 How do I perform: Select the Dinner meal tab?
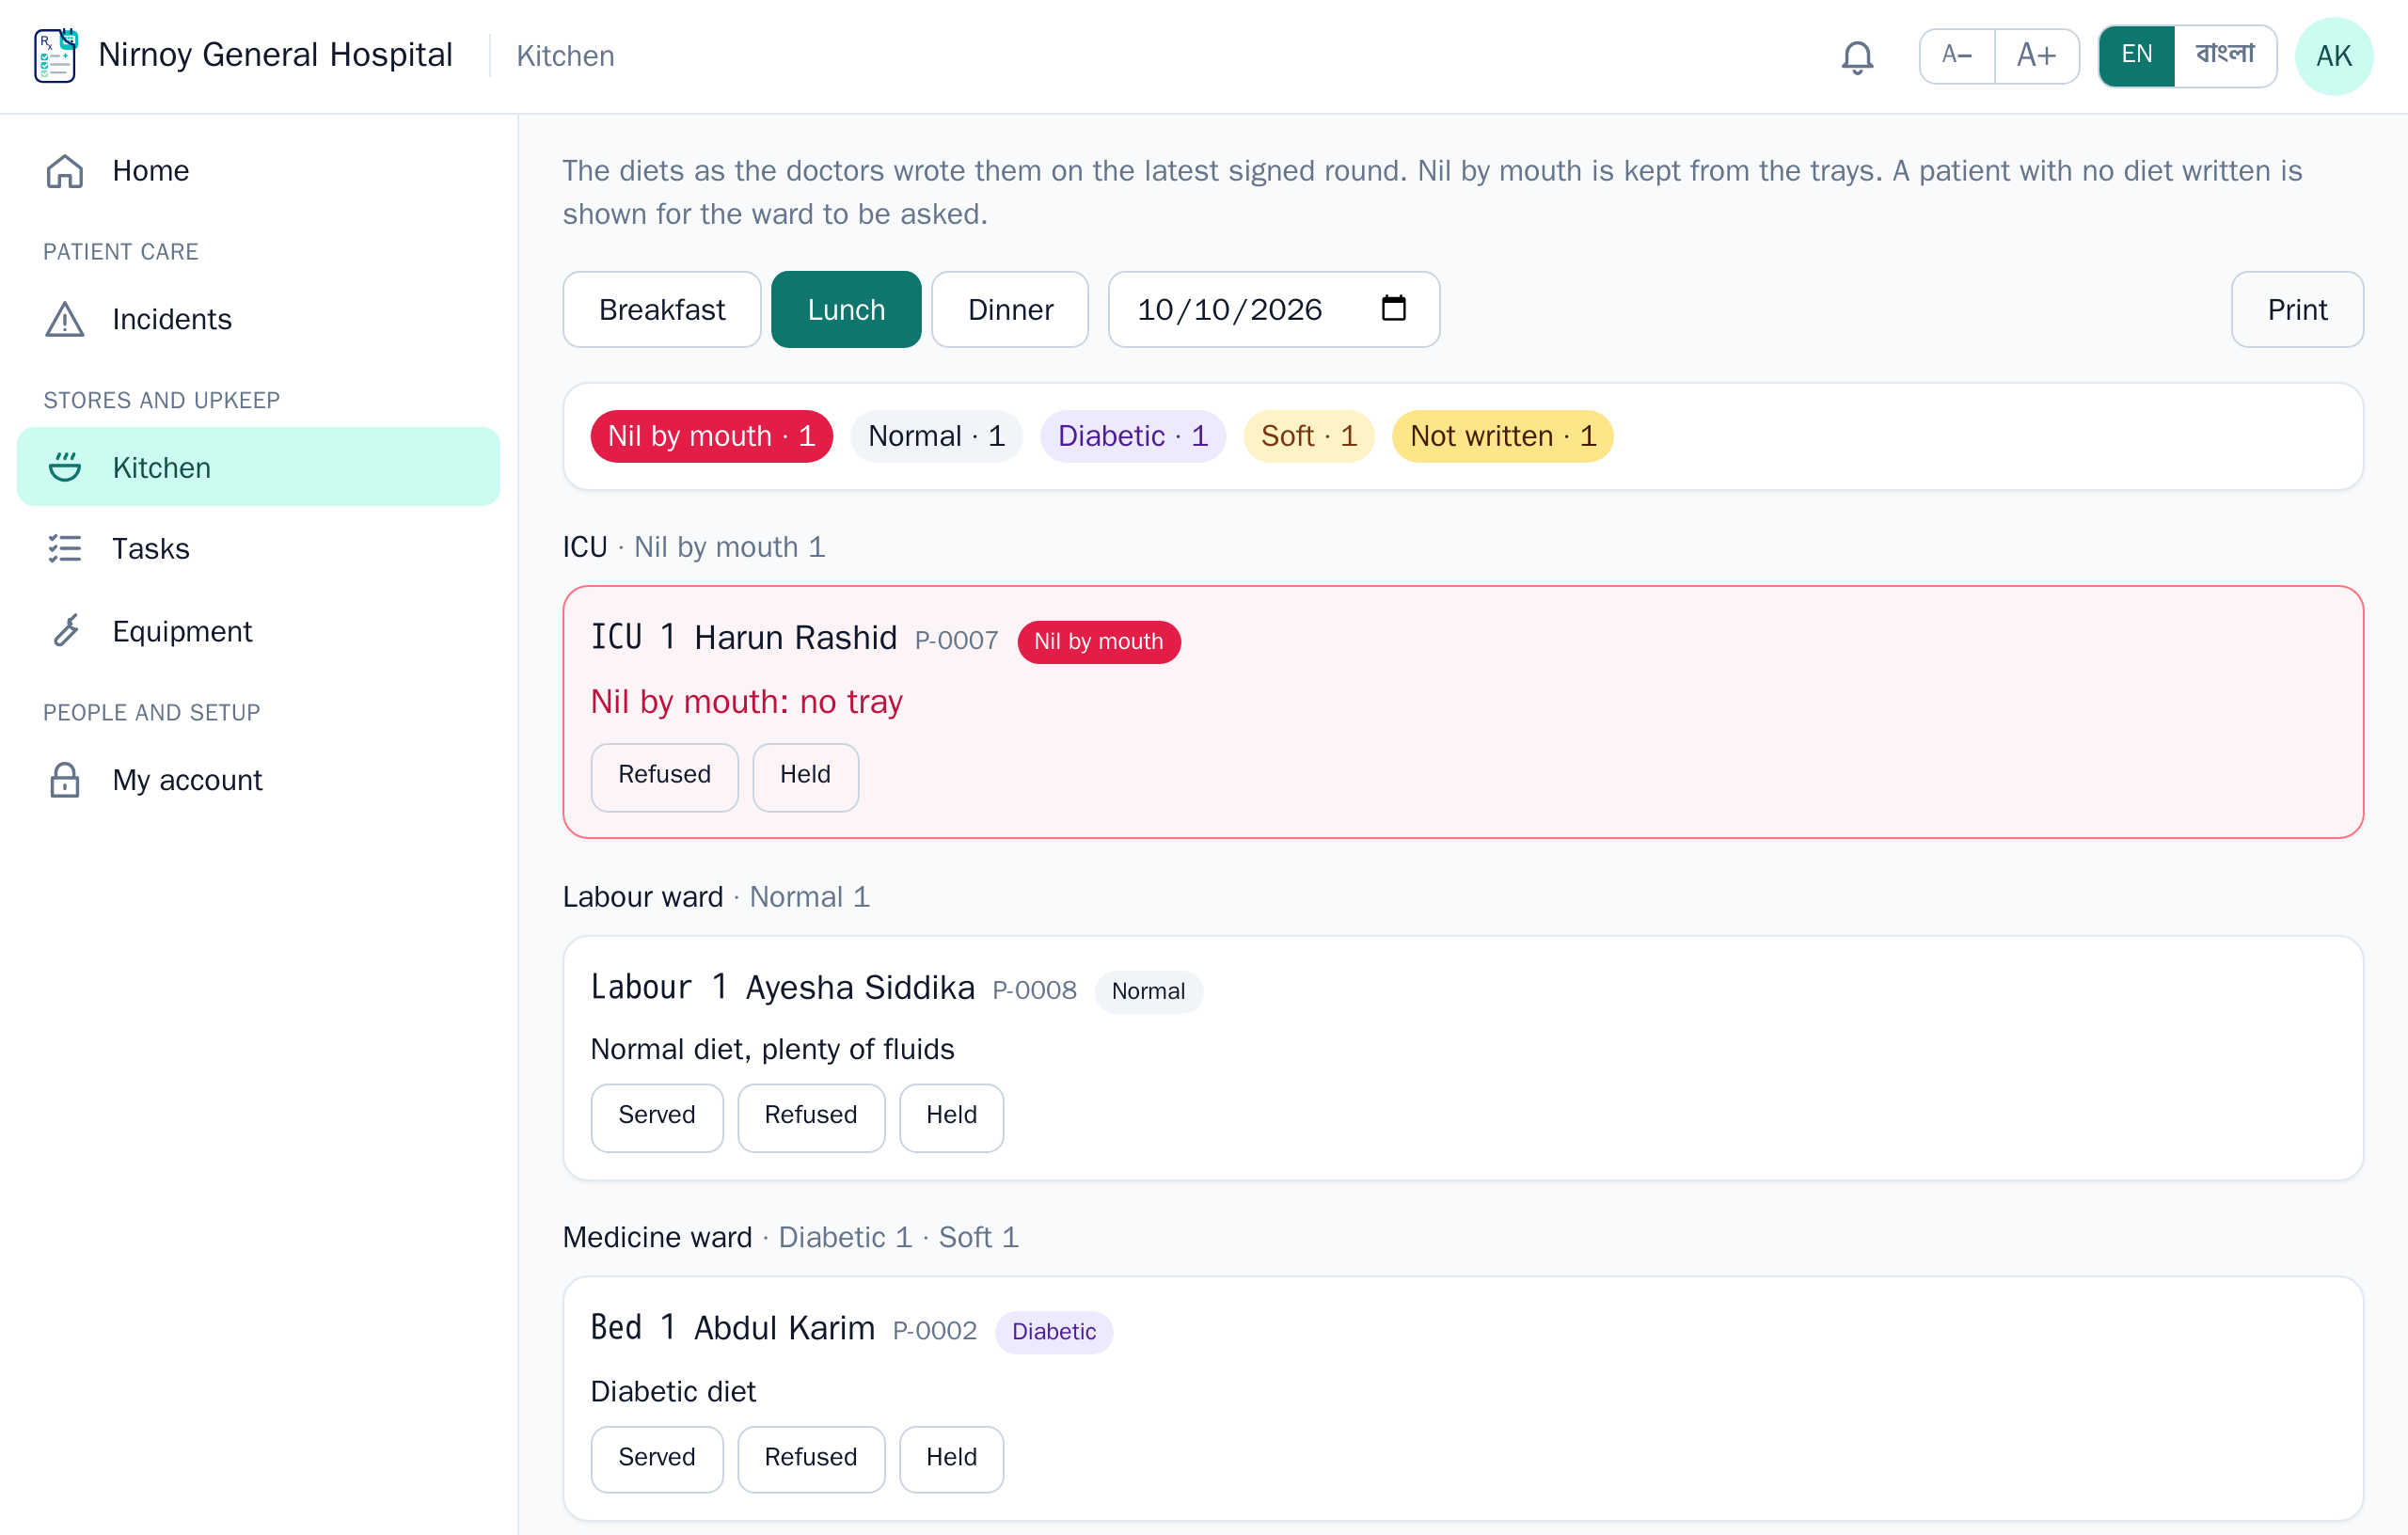click(x=1010, y=309)
